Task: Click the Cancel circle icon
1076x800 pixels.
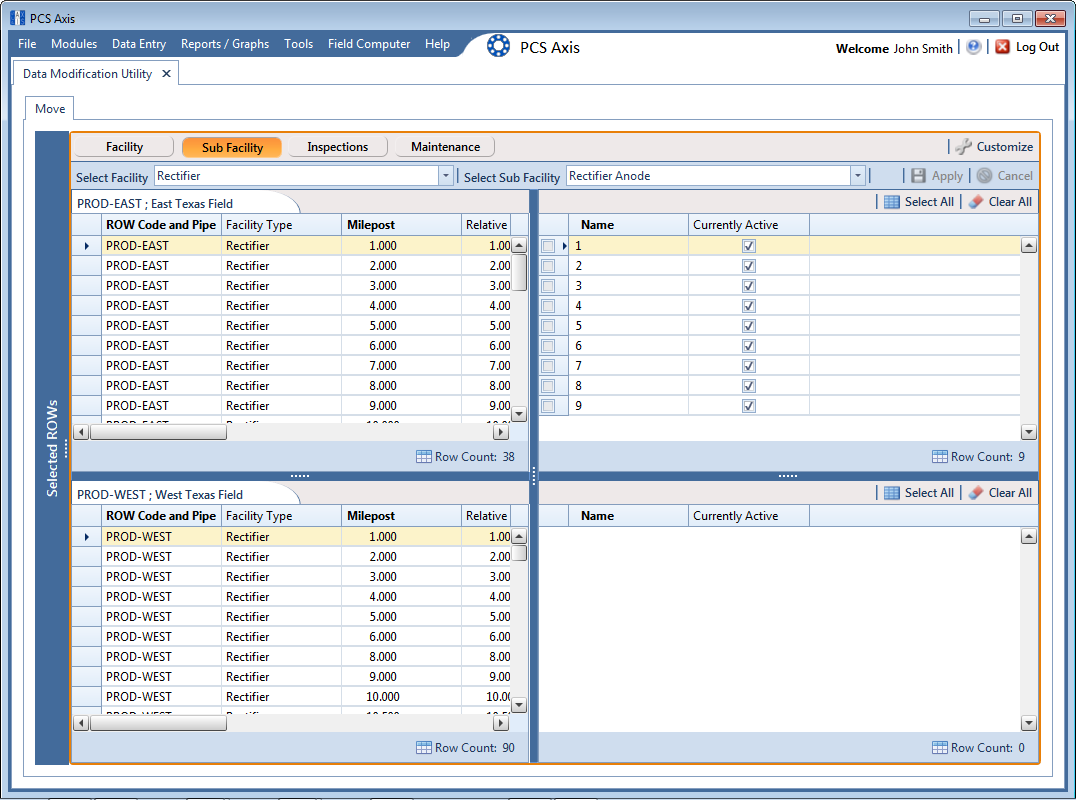Action: click(985, 176)
